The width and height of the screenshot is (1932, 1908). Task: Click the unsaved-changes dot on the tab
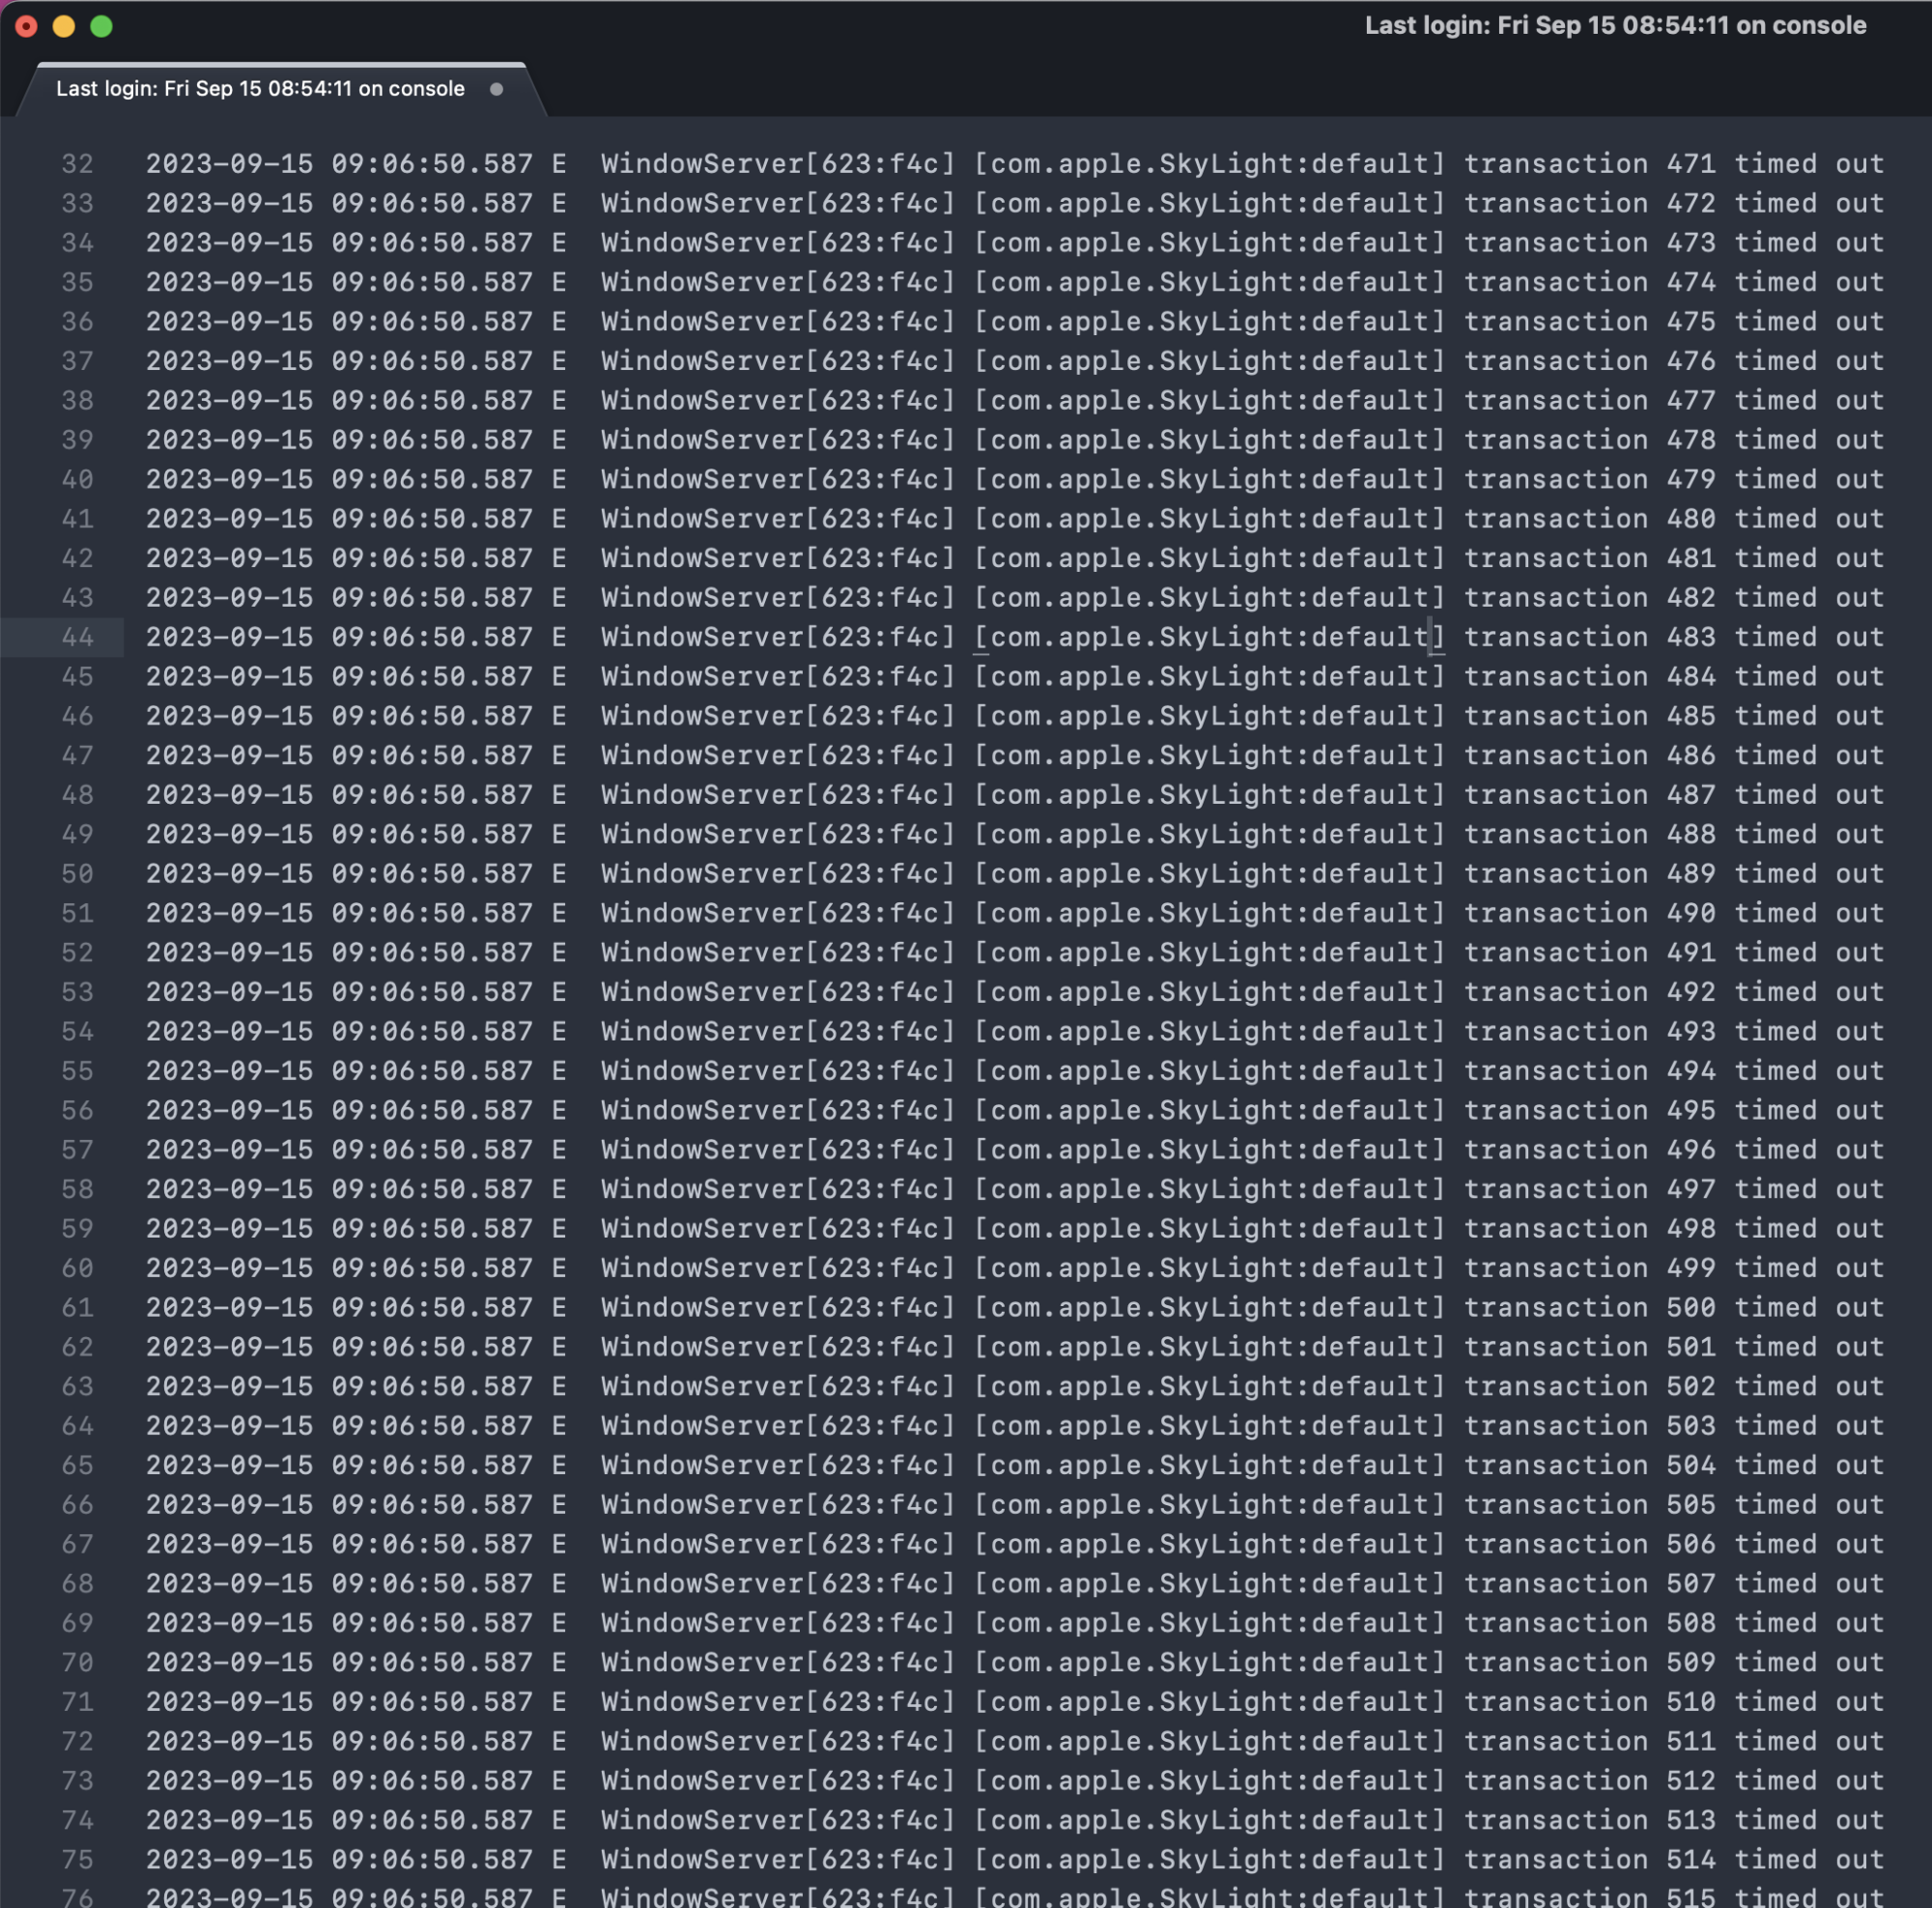point(496,89)
